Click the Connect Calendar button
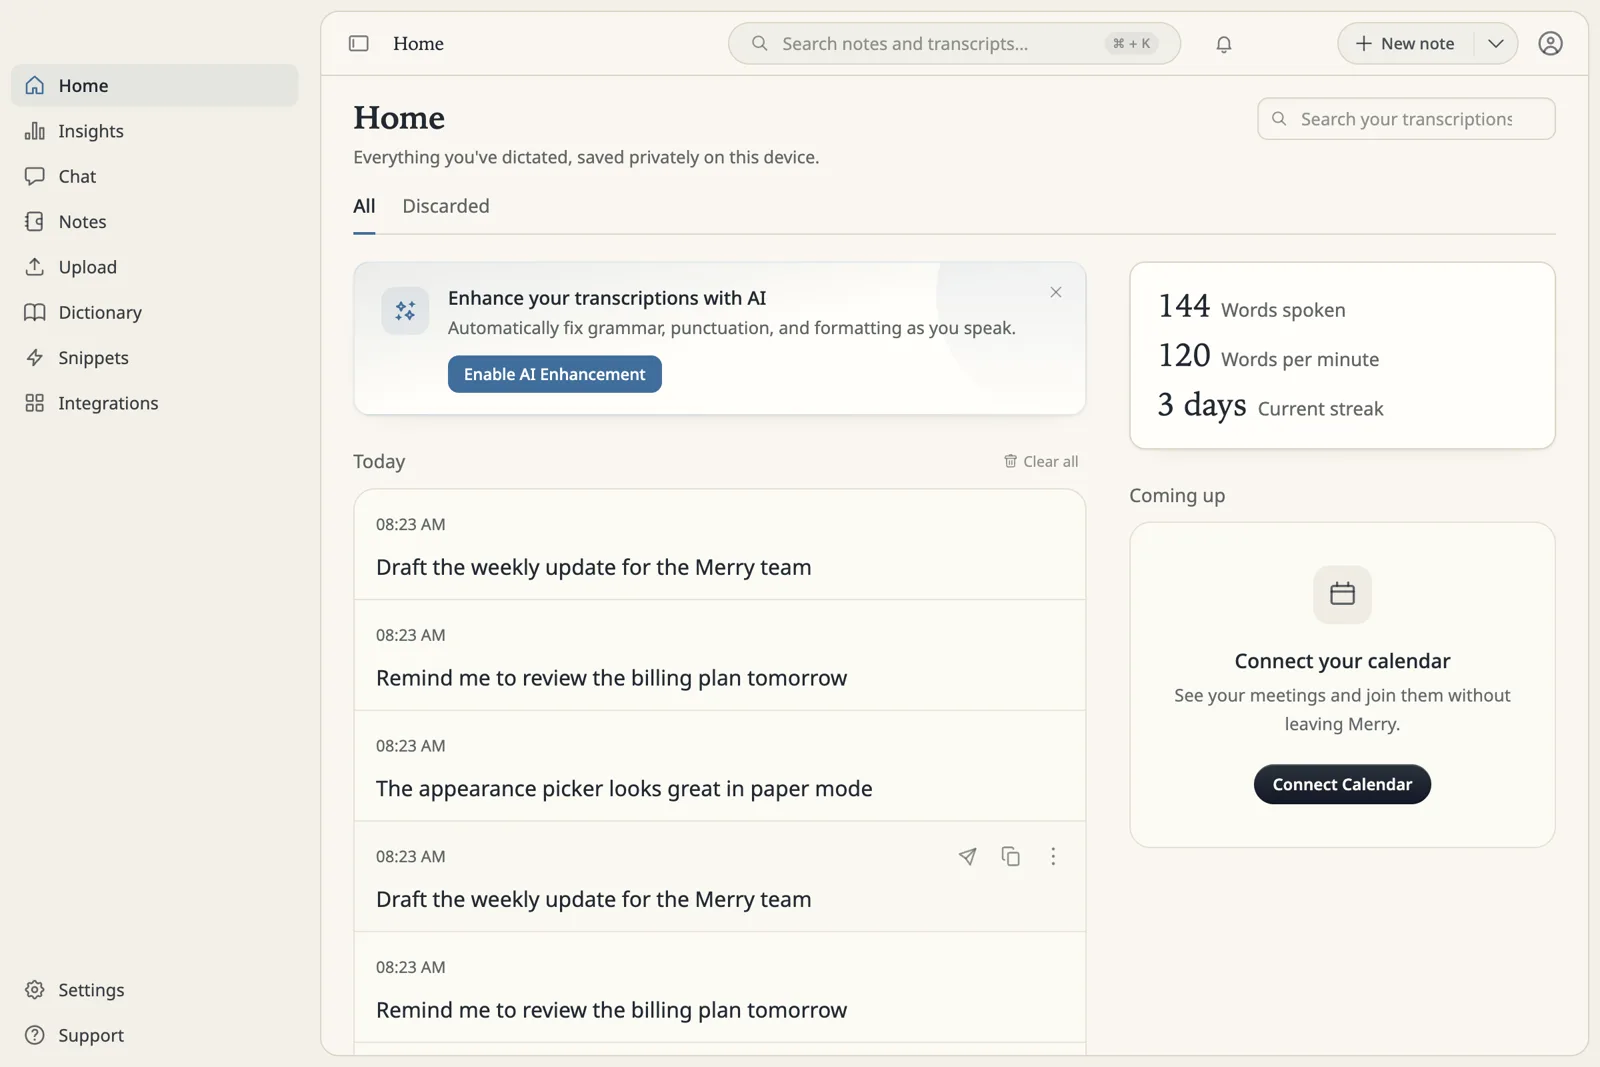The width and height of the screenshot is (1600, 1067). coord(1342,784)
